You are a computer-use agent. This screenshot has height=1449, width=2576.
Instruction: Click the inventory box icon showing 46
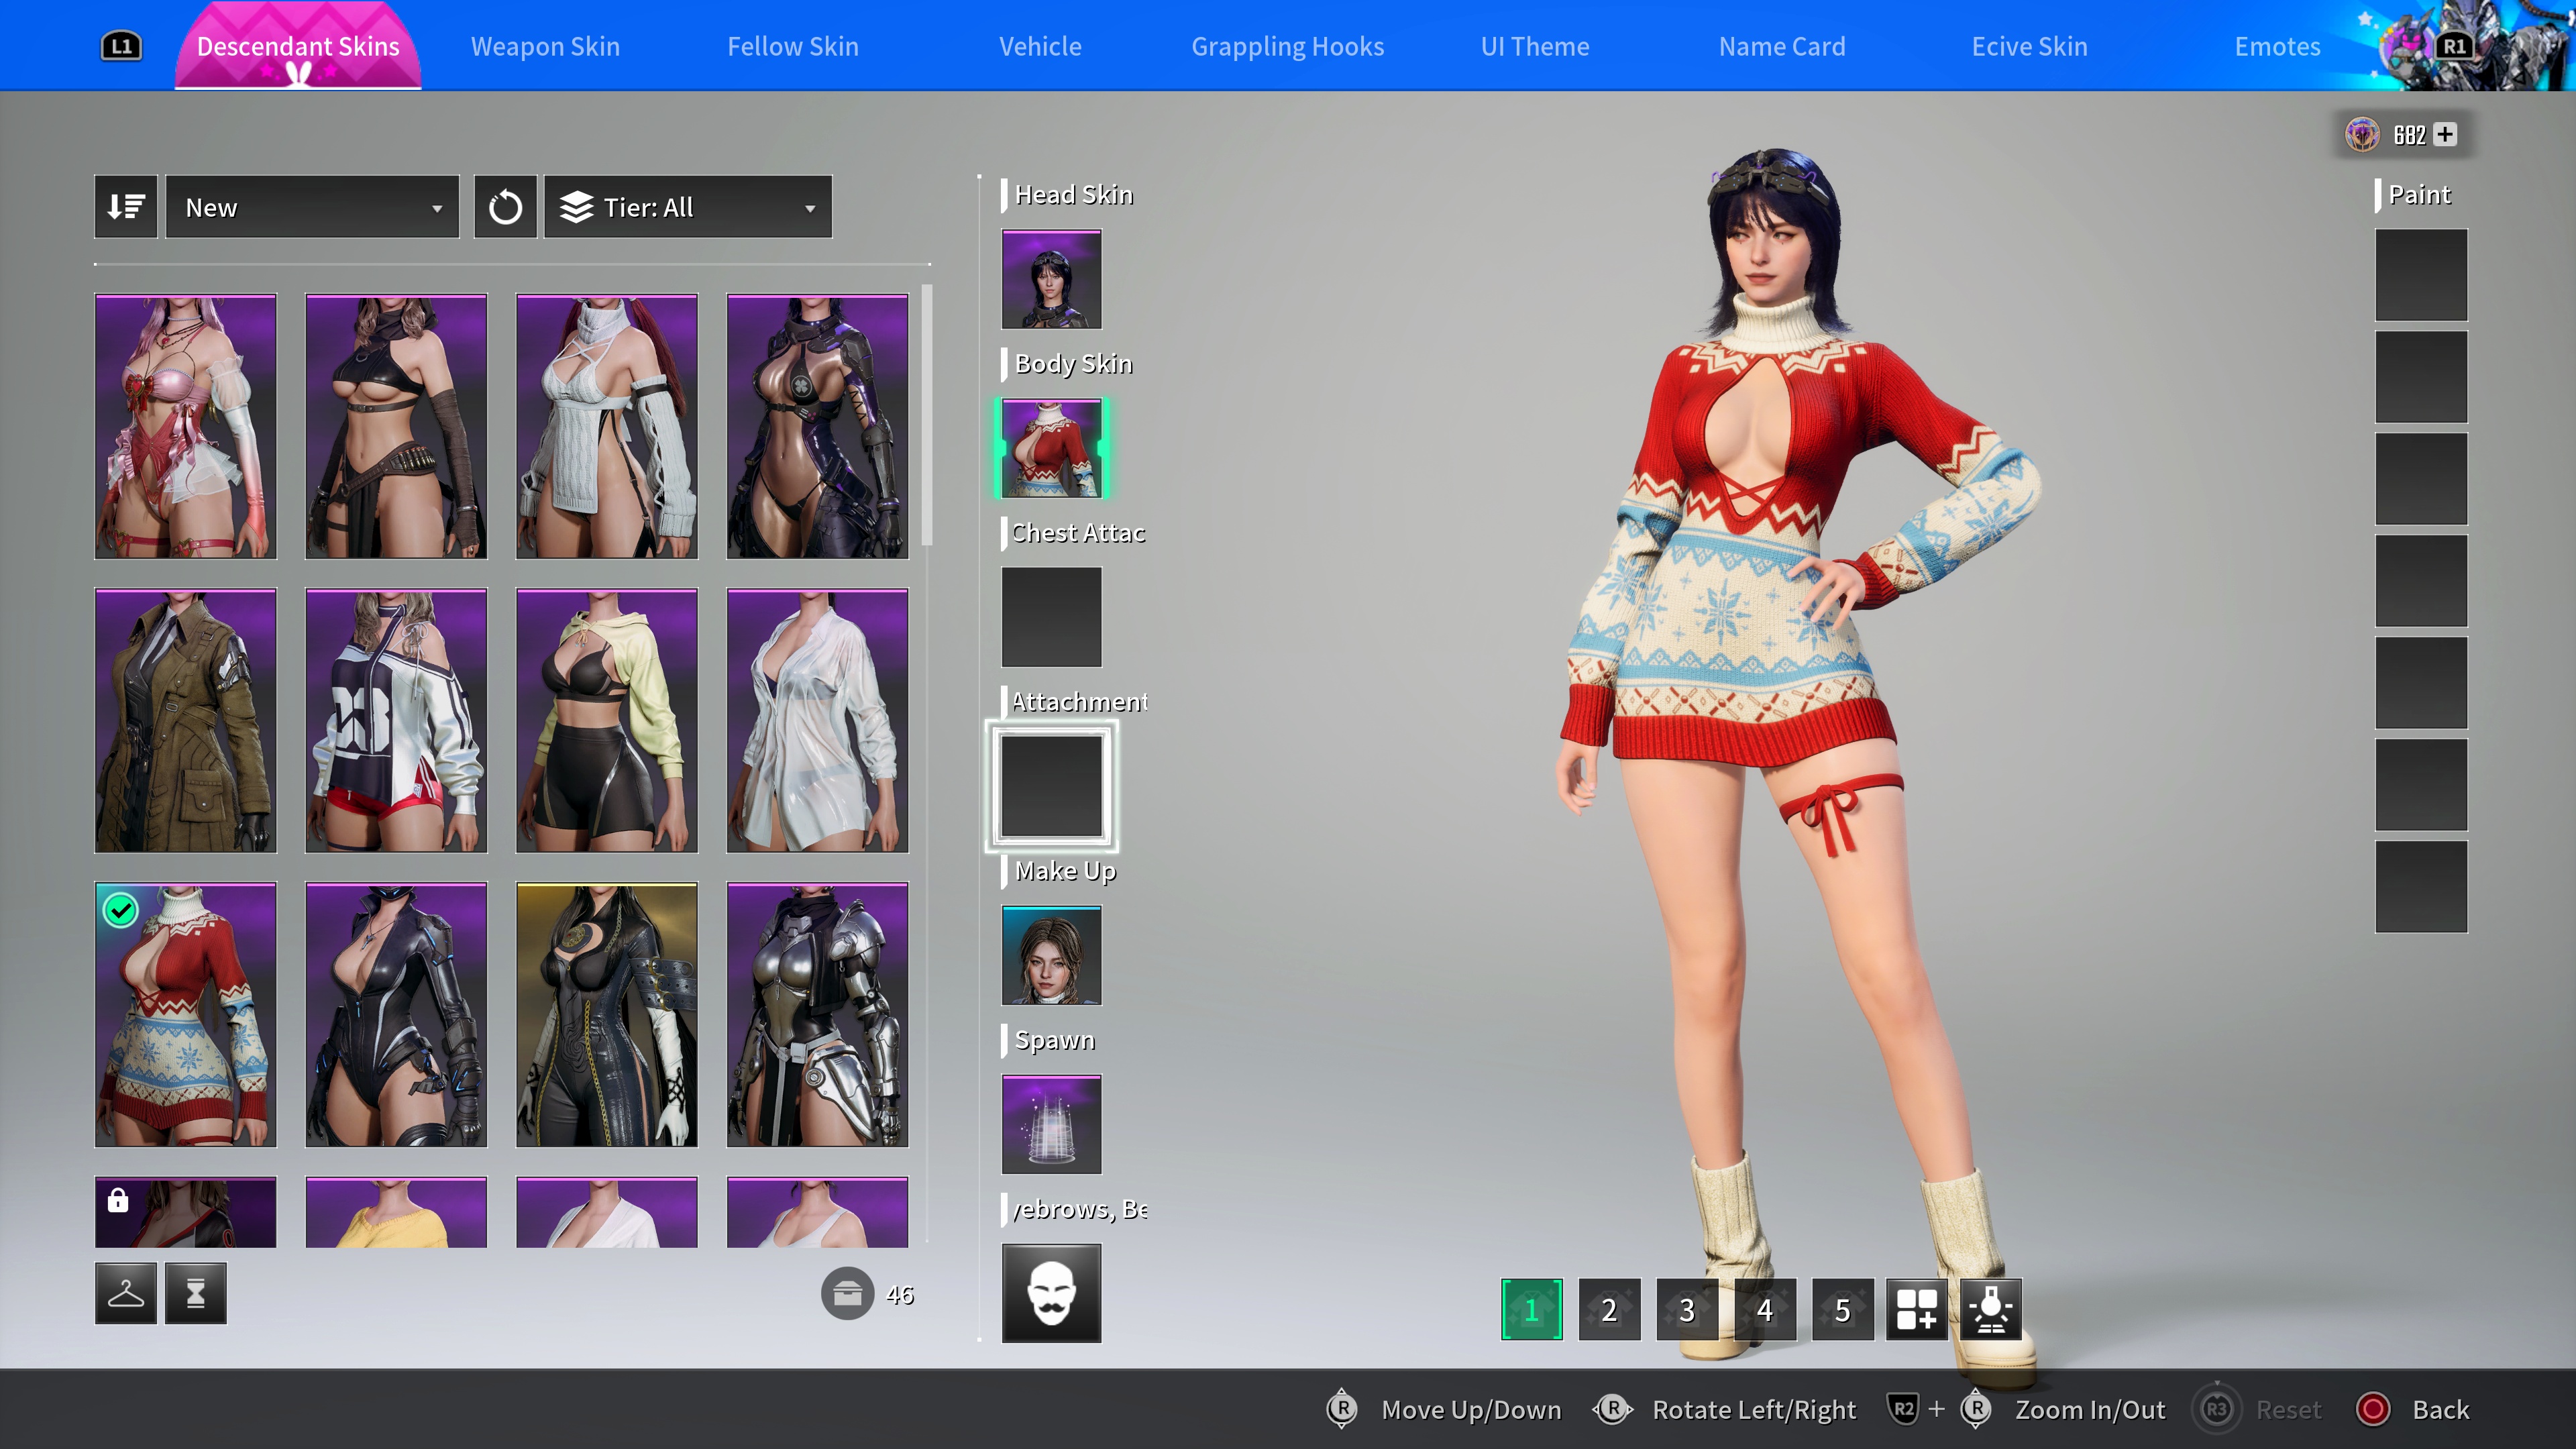coord(847,1294)
